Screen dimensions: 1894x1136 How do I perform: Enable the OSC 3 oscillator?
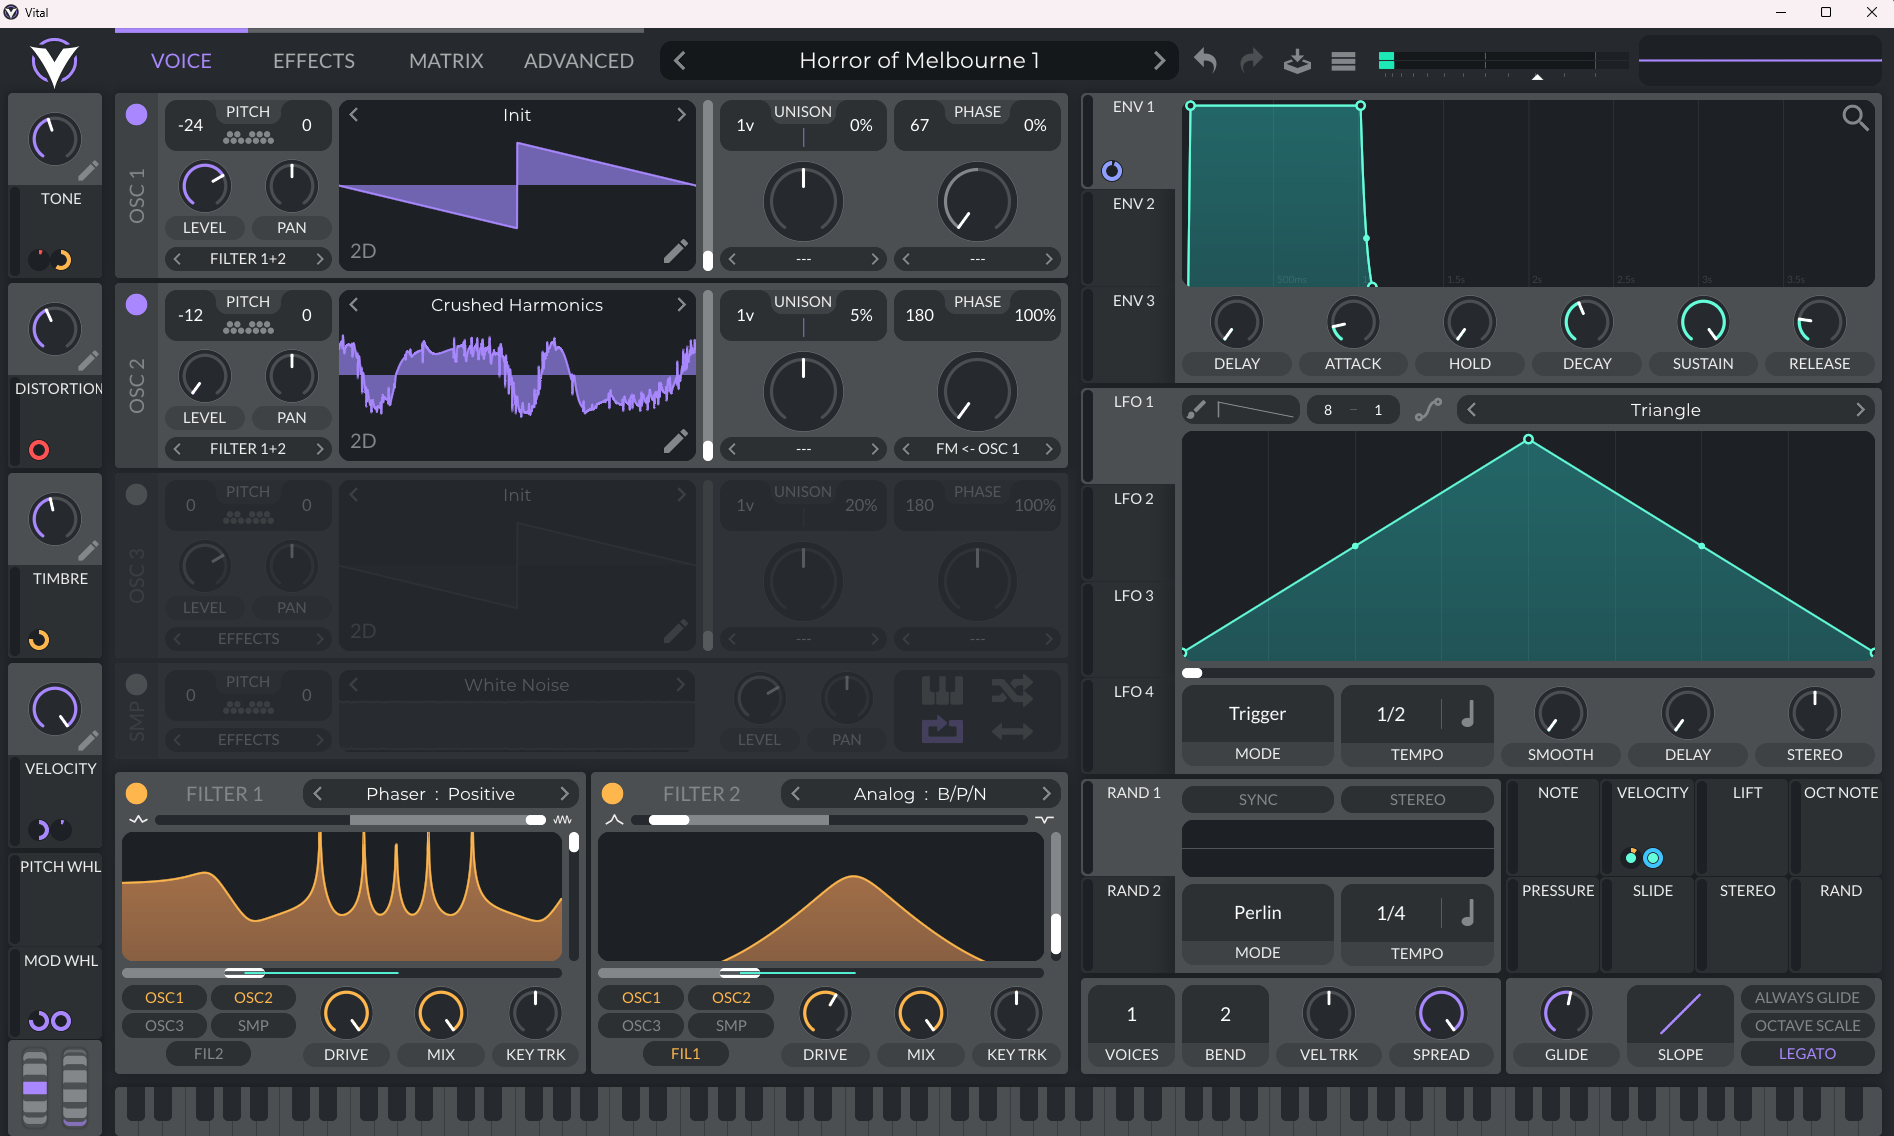click(x=137, y=495)
